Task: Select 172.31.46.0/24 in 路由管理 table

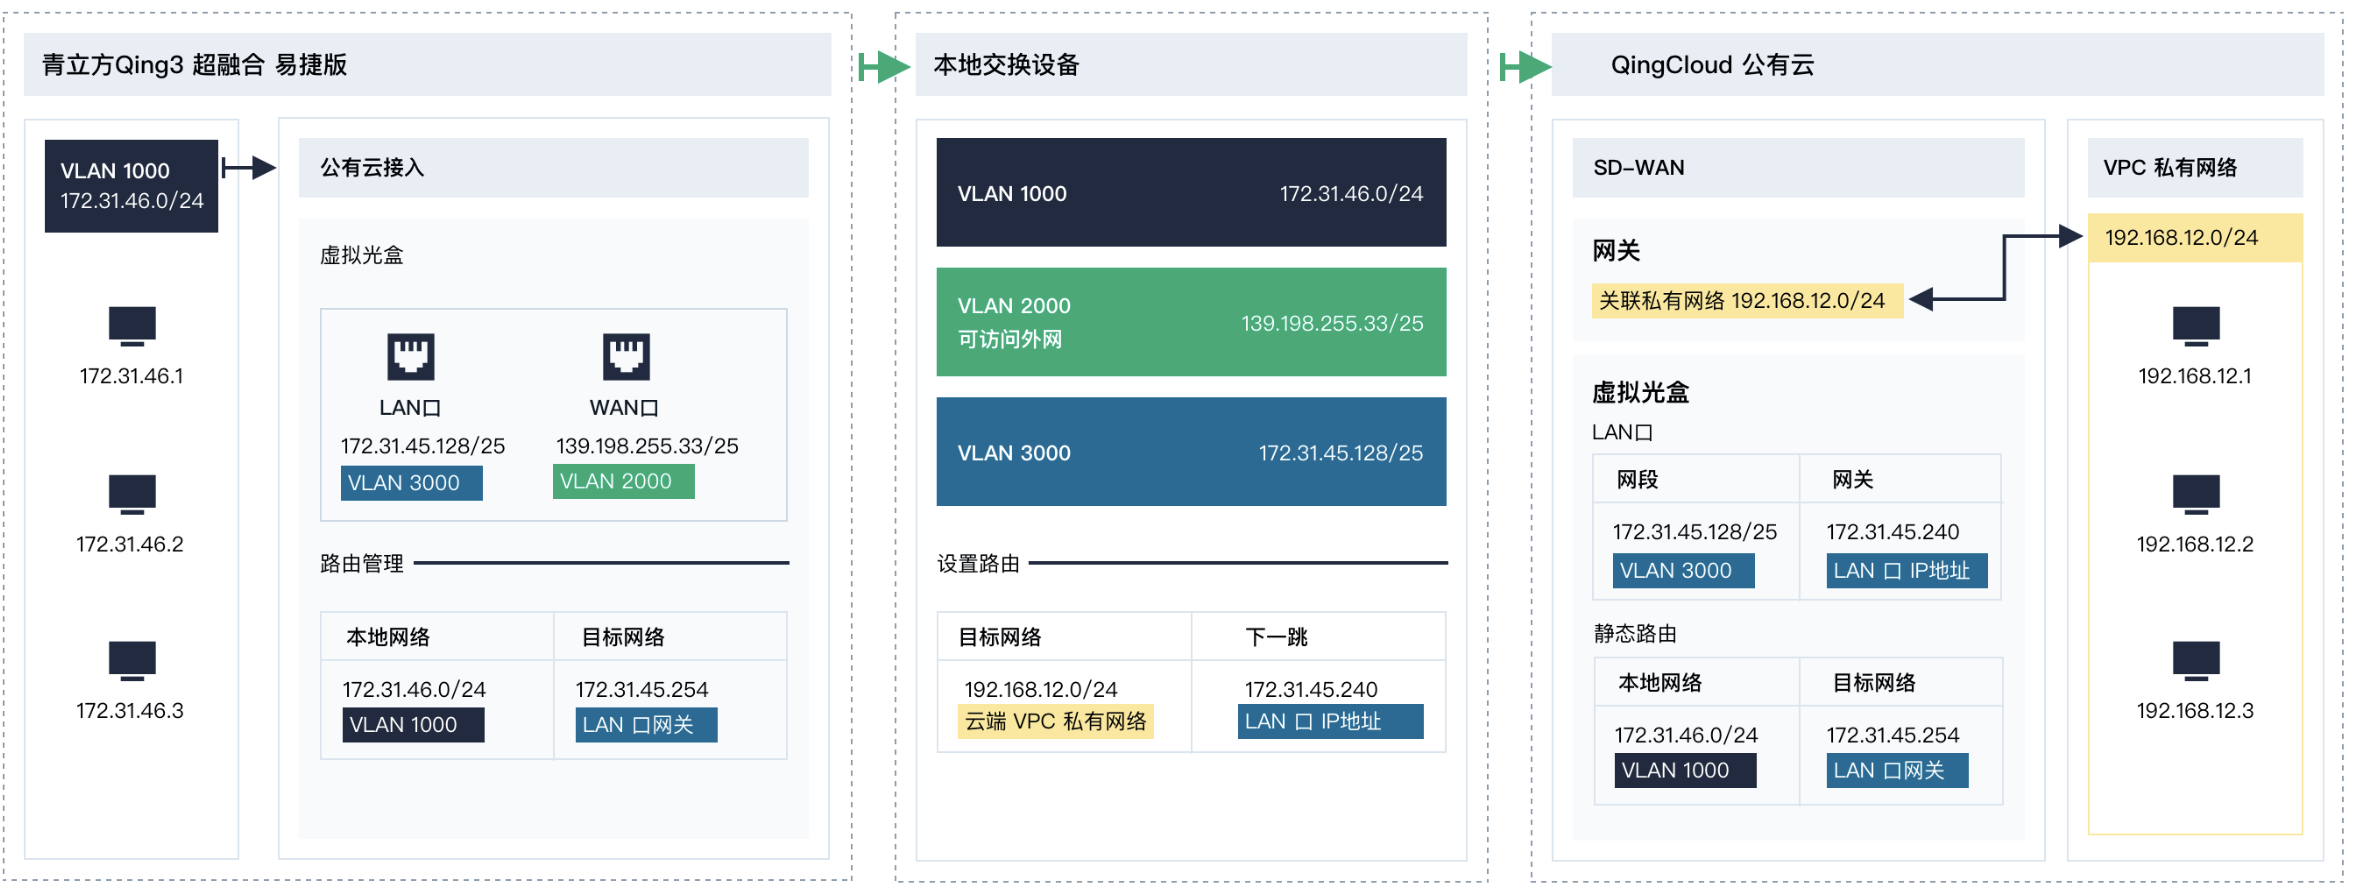Action: [x=414, y=689]
